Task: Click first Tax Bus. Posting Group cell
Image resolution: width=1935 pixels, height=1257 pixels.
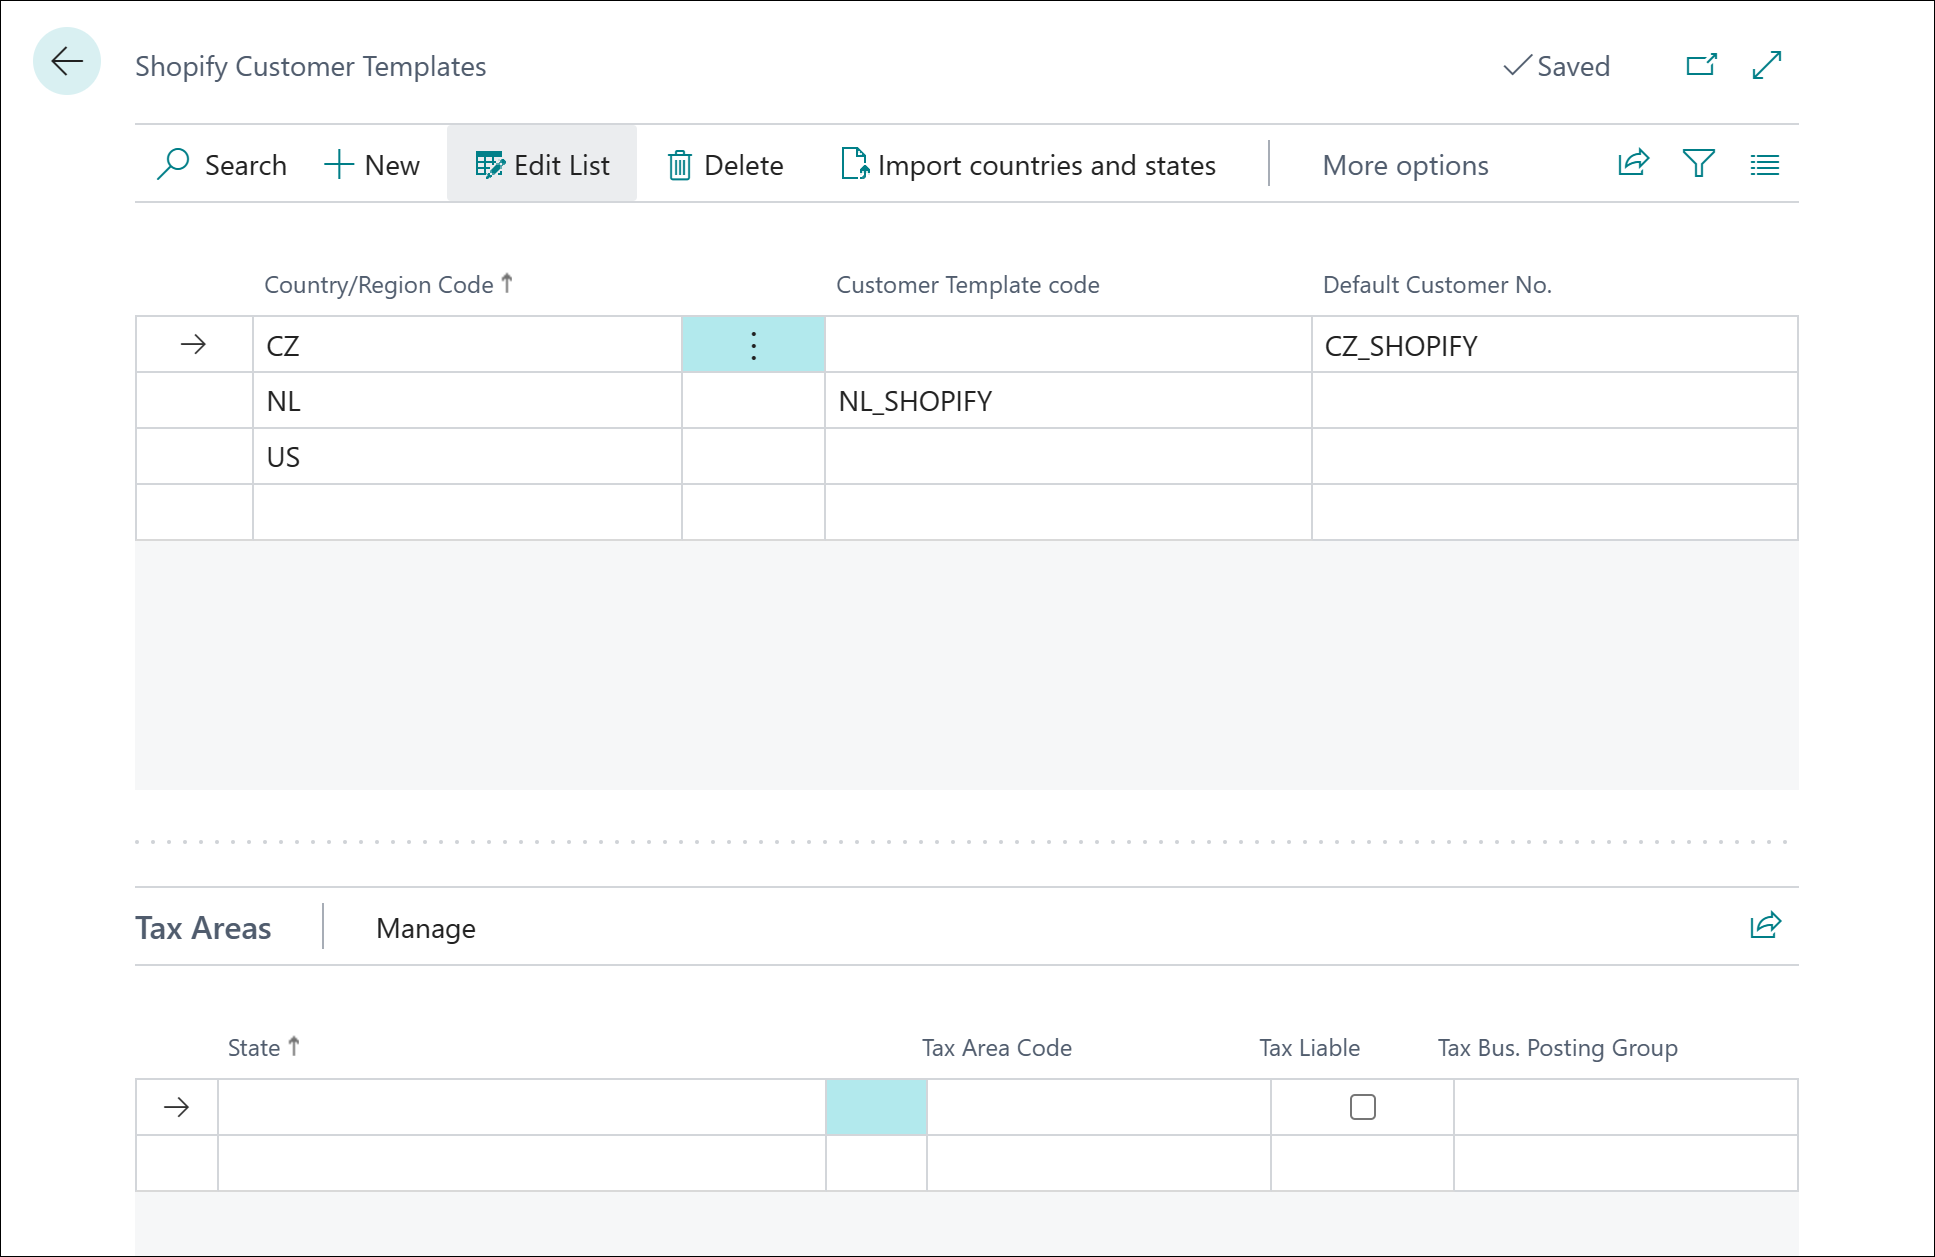Action: click(x=1626, y=1107)
